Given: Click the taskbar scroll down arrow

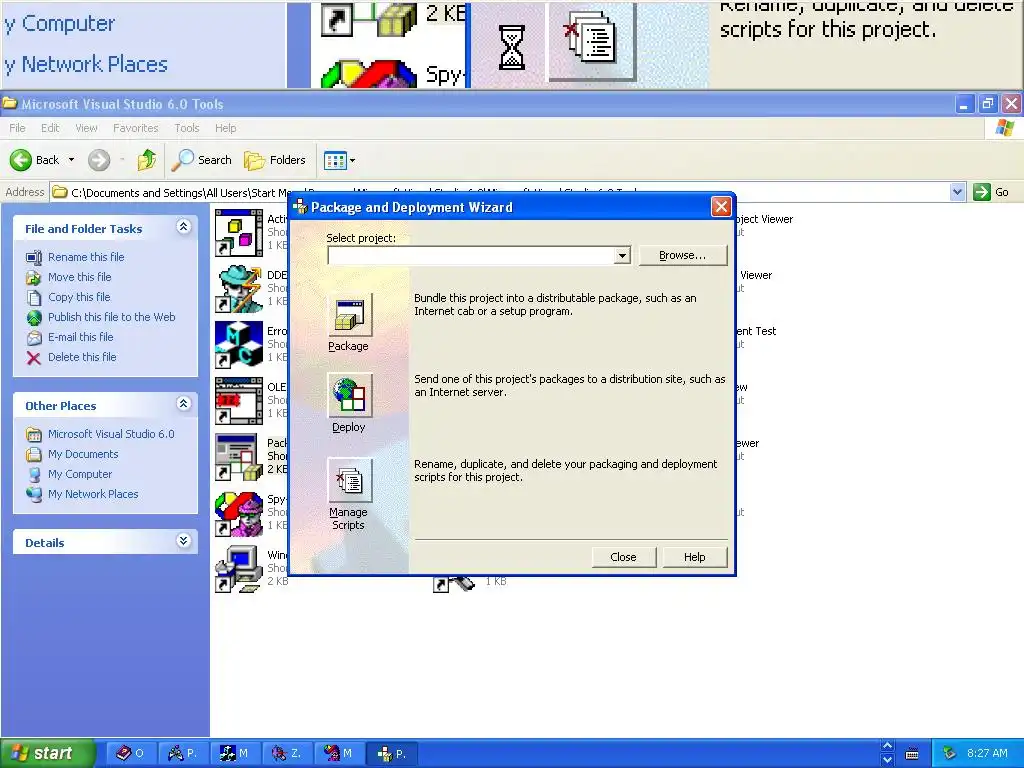Looking at the screenshot, I should [x=887, y=761].
